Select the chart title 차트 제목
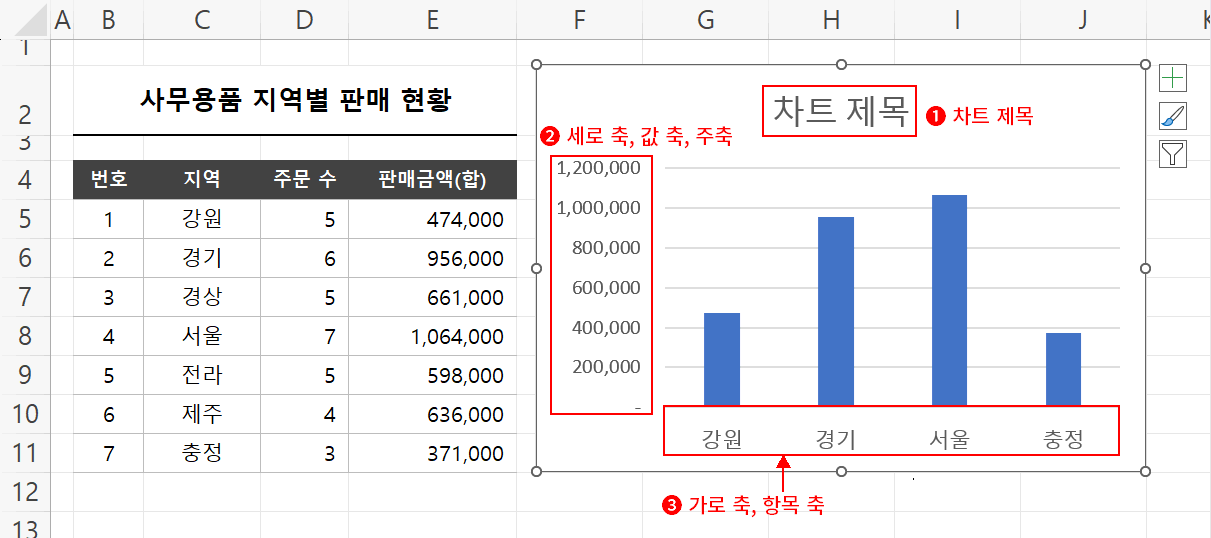Image resolution: width=1211 pixels, height=538 pixels. [x=840, y=111]
